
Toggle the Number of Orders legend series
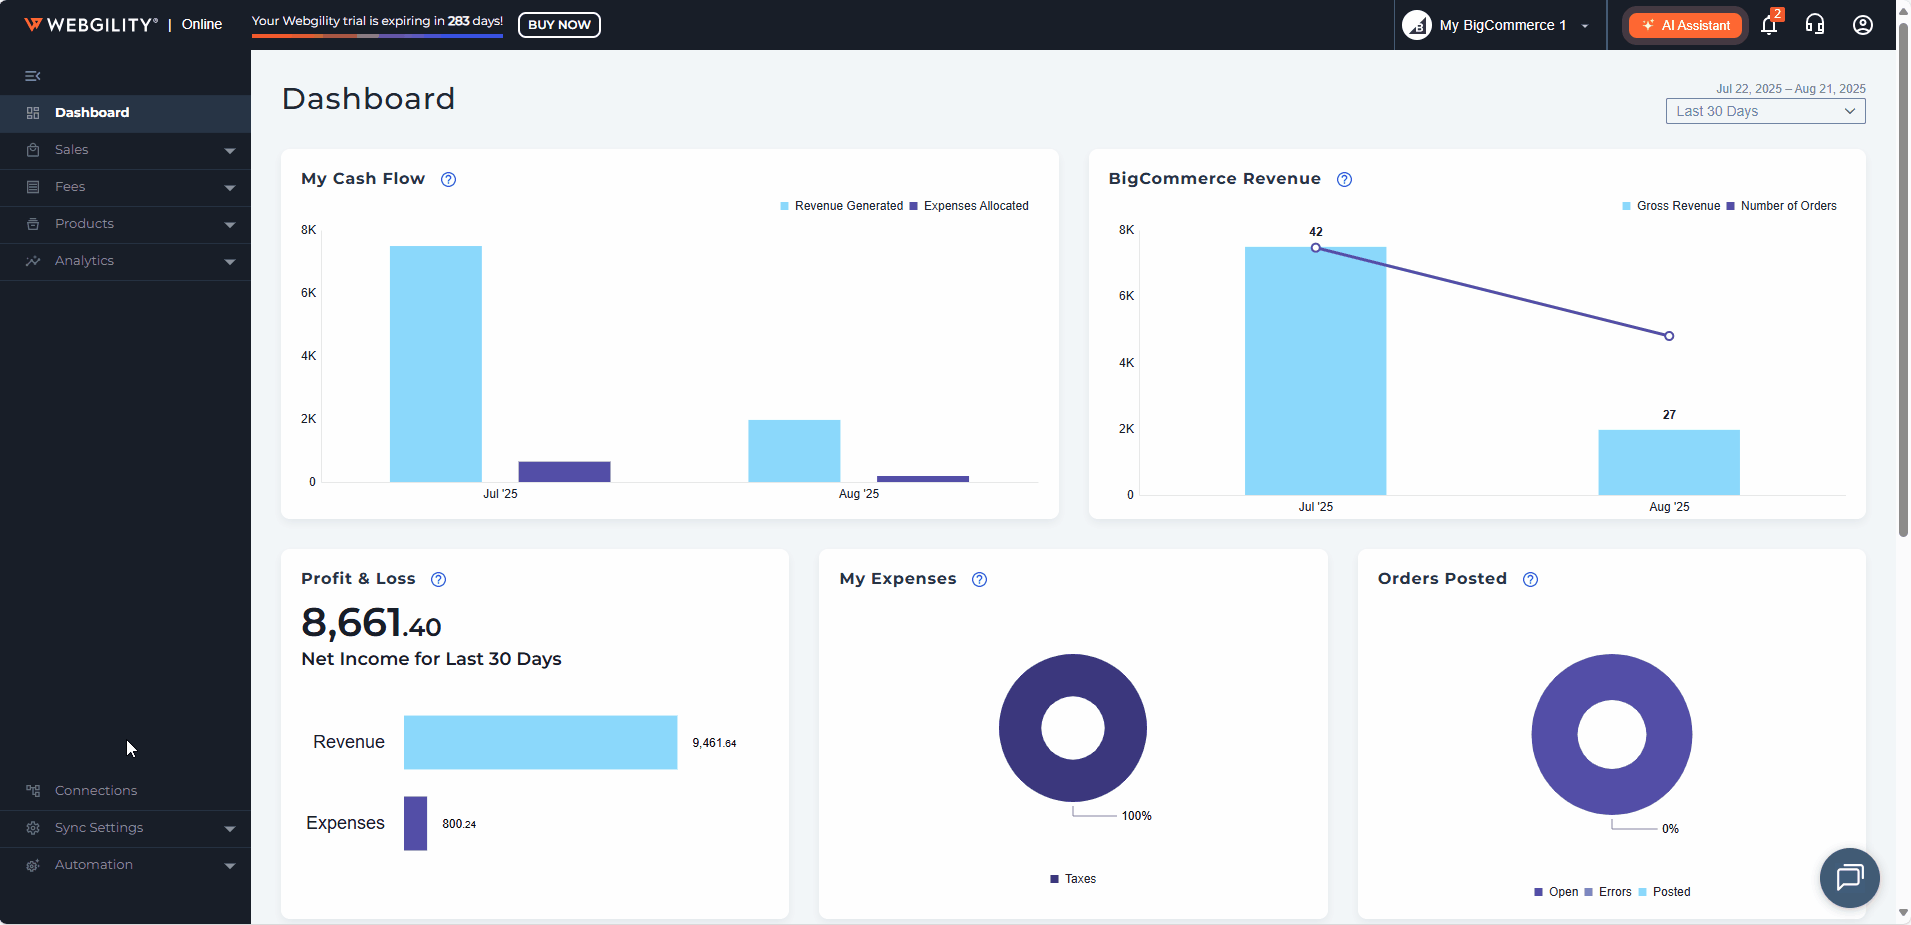1782,206
